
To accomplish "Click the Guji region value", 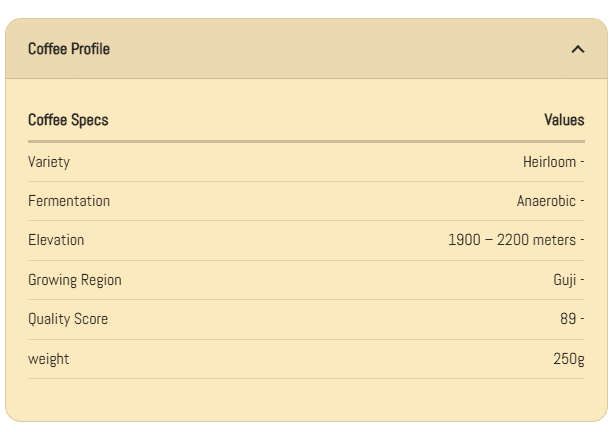I will pos(564,280).
